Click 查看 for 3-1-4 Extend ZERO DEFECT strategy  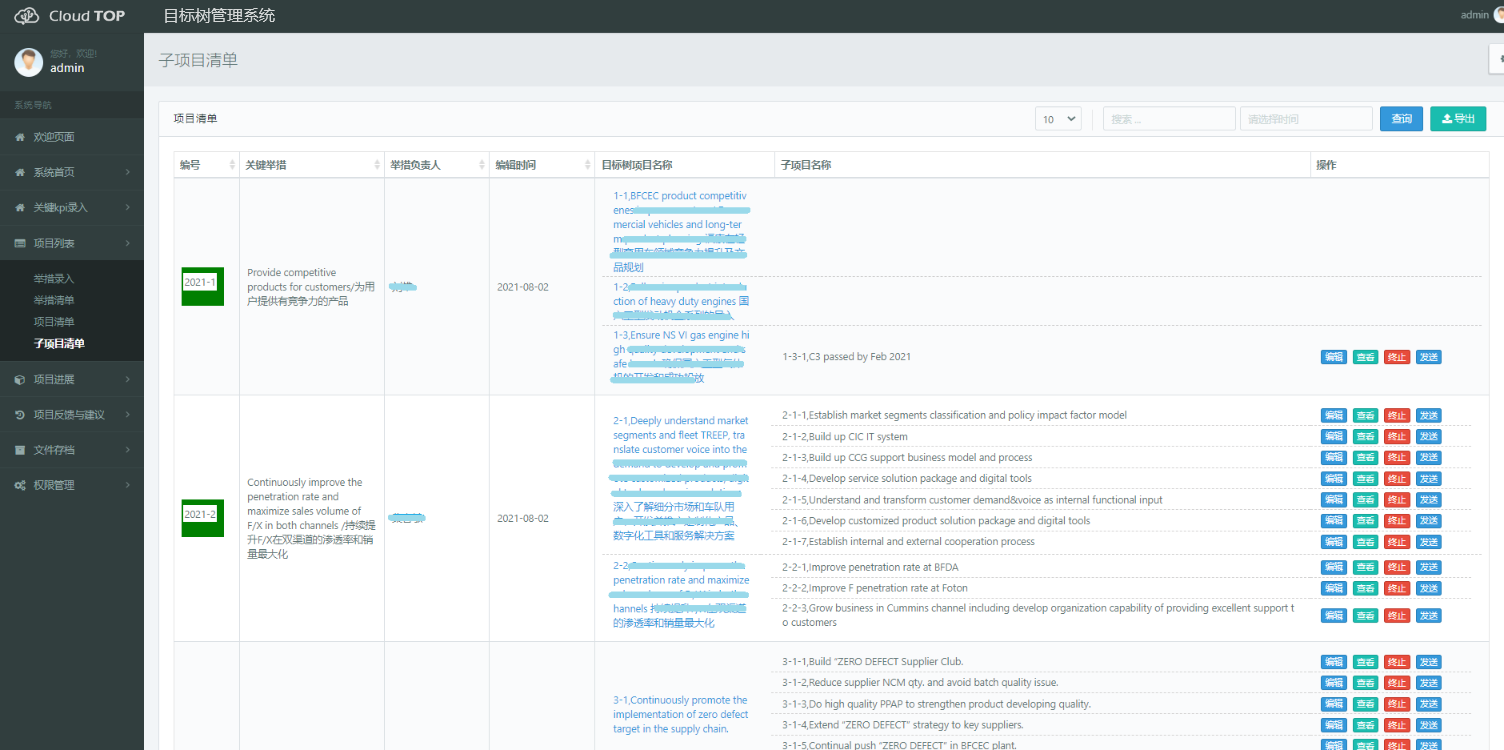click(1365, 725)
